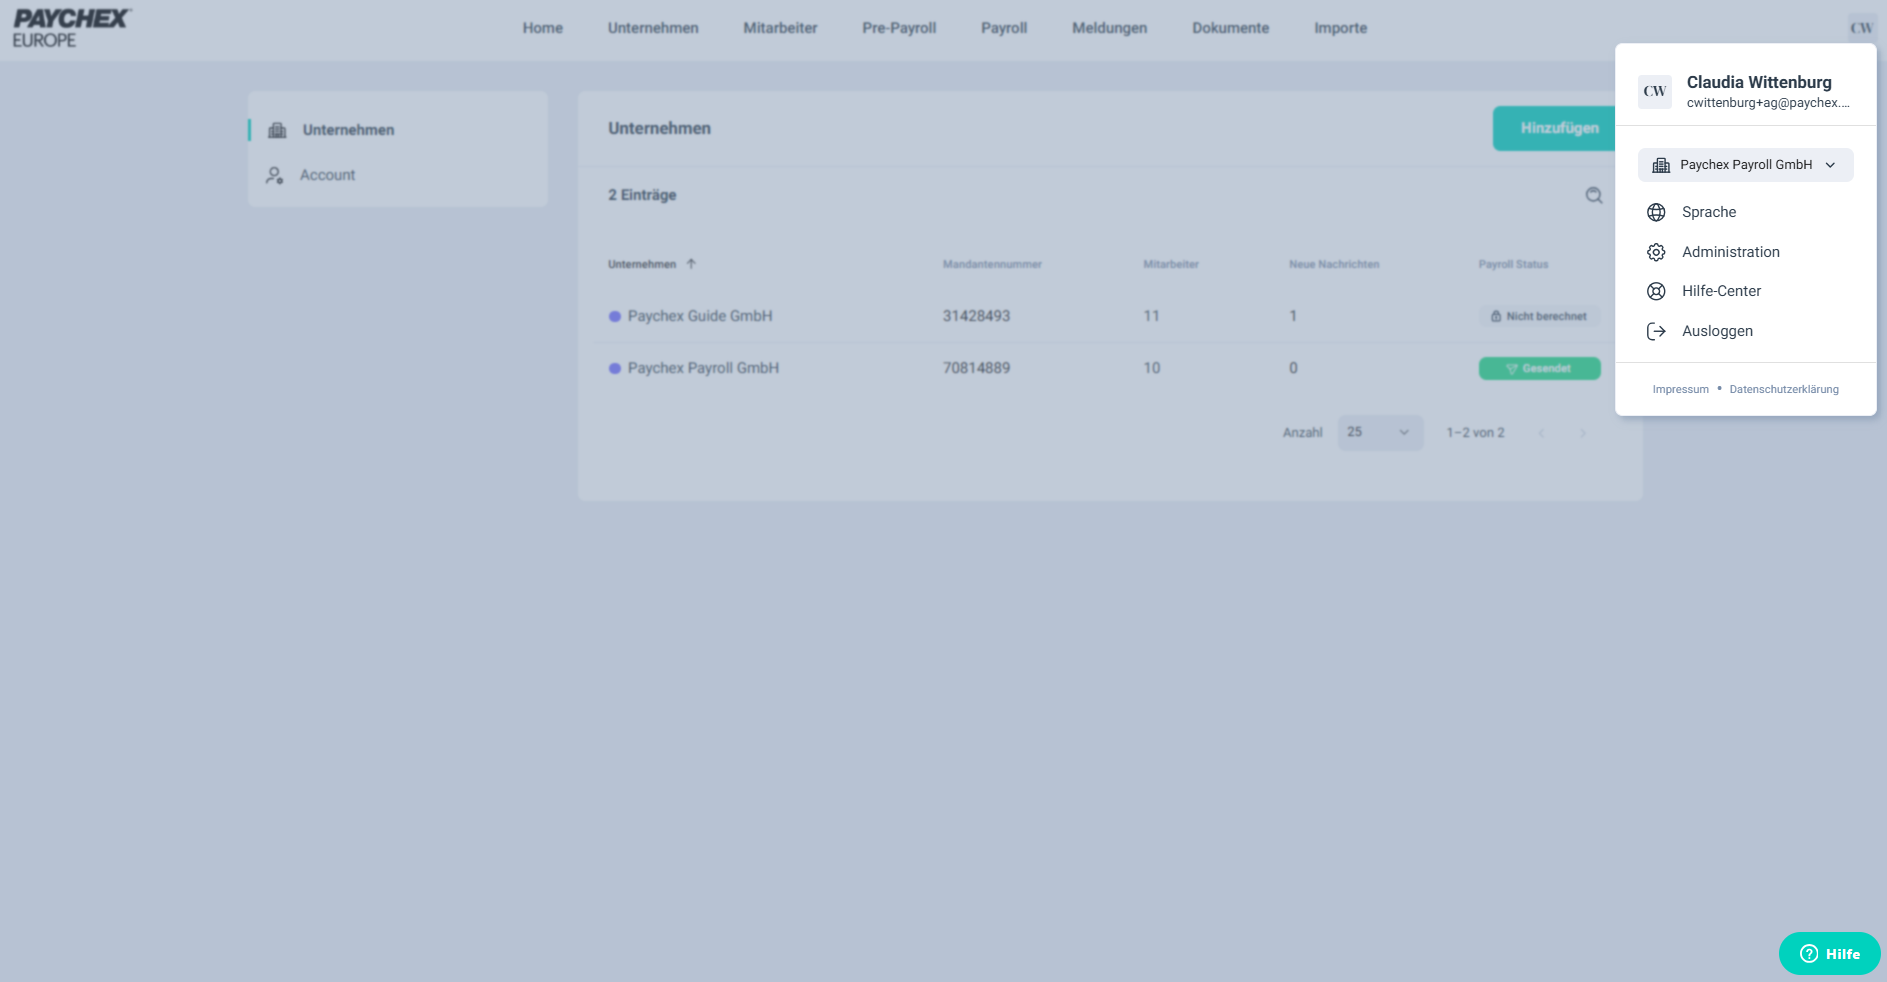Sort by Unternehmen column arrow
Image resolution: width=1887 pixels, height=982 pixels.
coord(691,264)
